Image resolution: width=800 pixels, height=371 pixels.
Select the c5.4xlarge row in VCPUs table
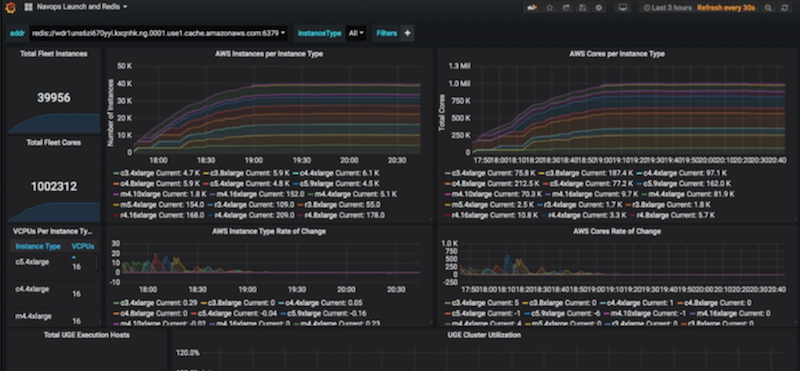[54, 263]
